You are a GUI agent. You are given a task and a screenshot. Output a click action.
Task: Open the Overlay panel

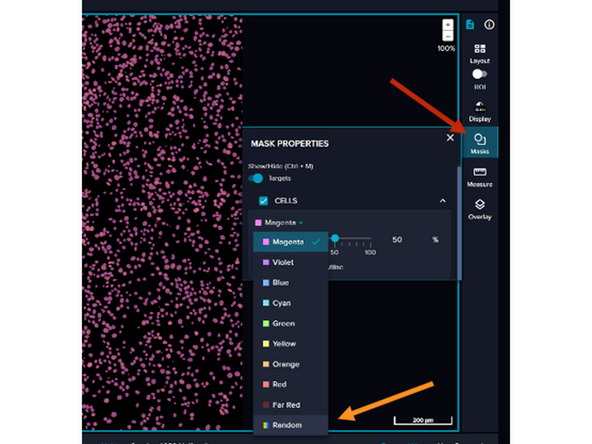pos(480,209)
